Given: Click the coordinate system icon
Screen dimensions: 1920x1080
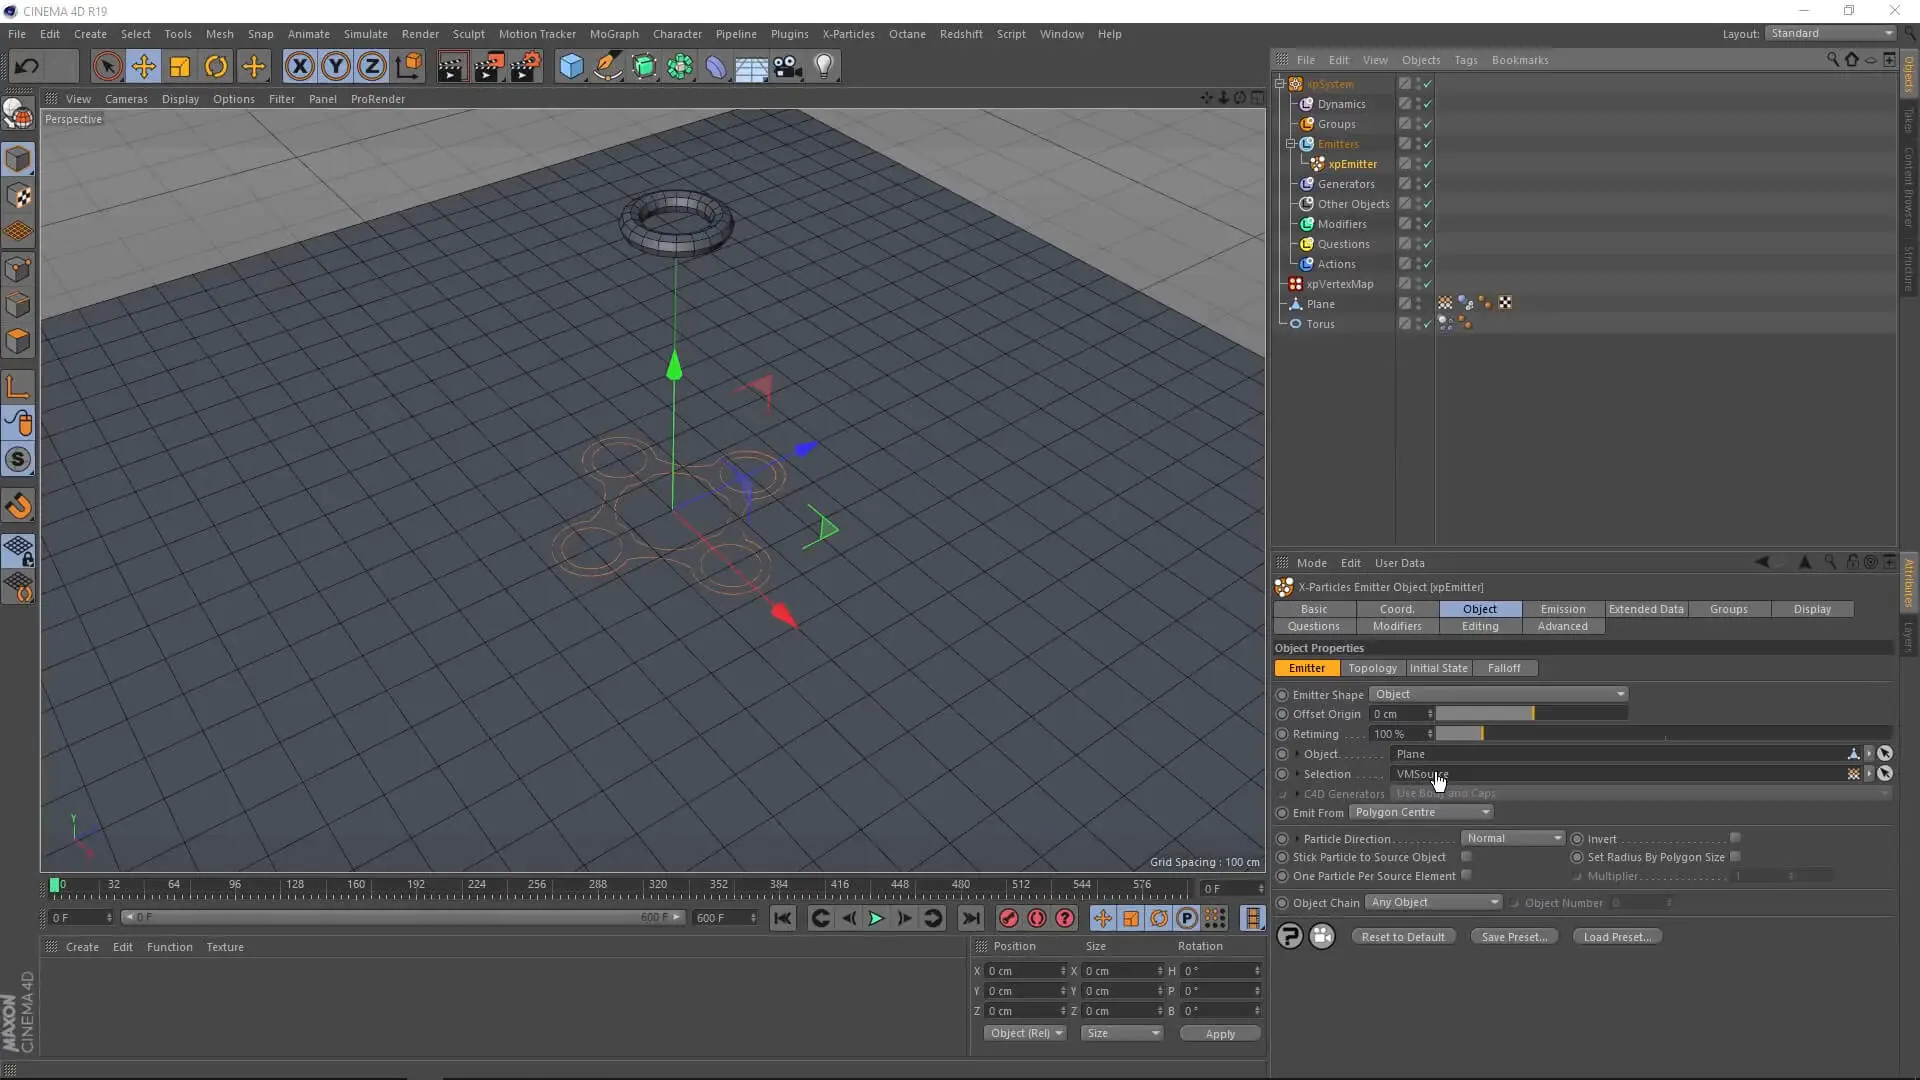Looking at the screenshot, I should (x=408, y=67).
